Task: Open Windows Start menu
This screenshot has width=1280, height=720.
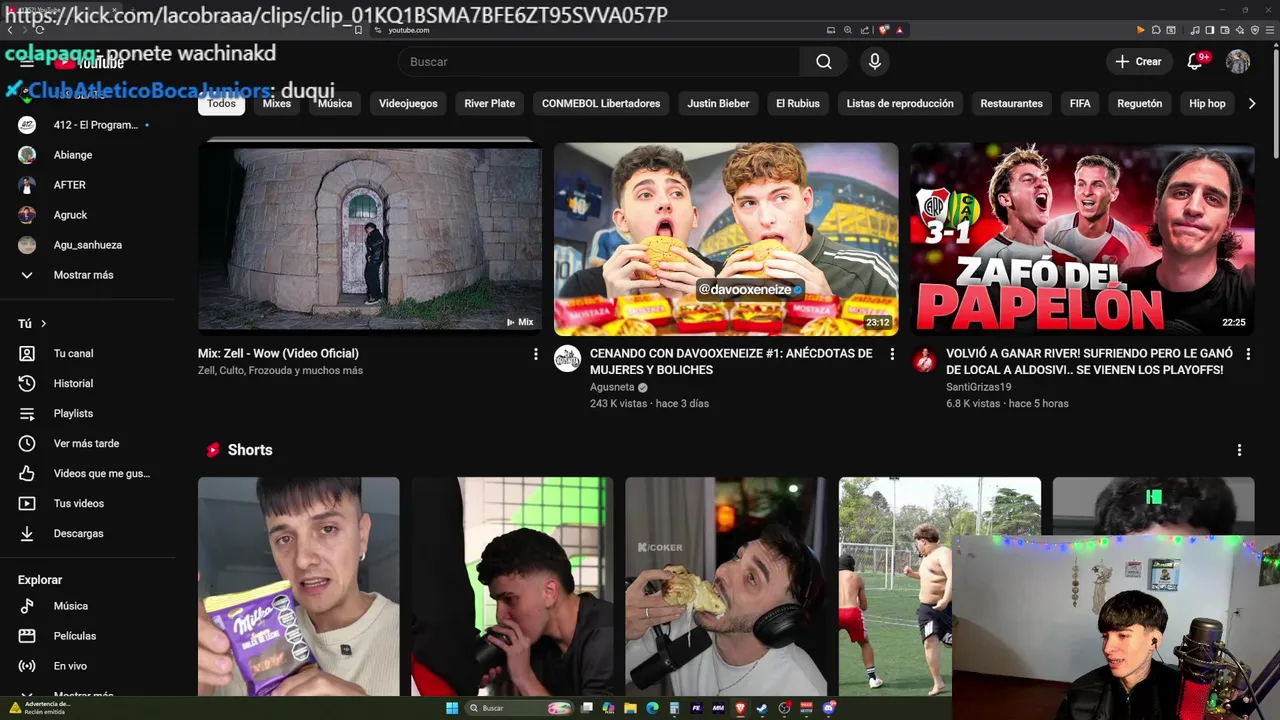Action: (x=452, y=708)
